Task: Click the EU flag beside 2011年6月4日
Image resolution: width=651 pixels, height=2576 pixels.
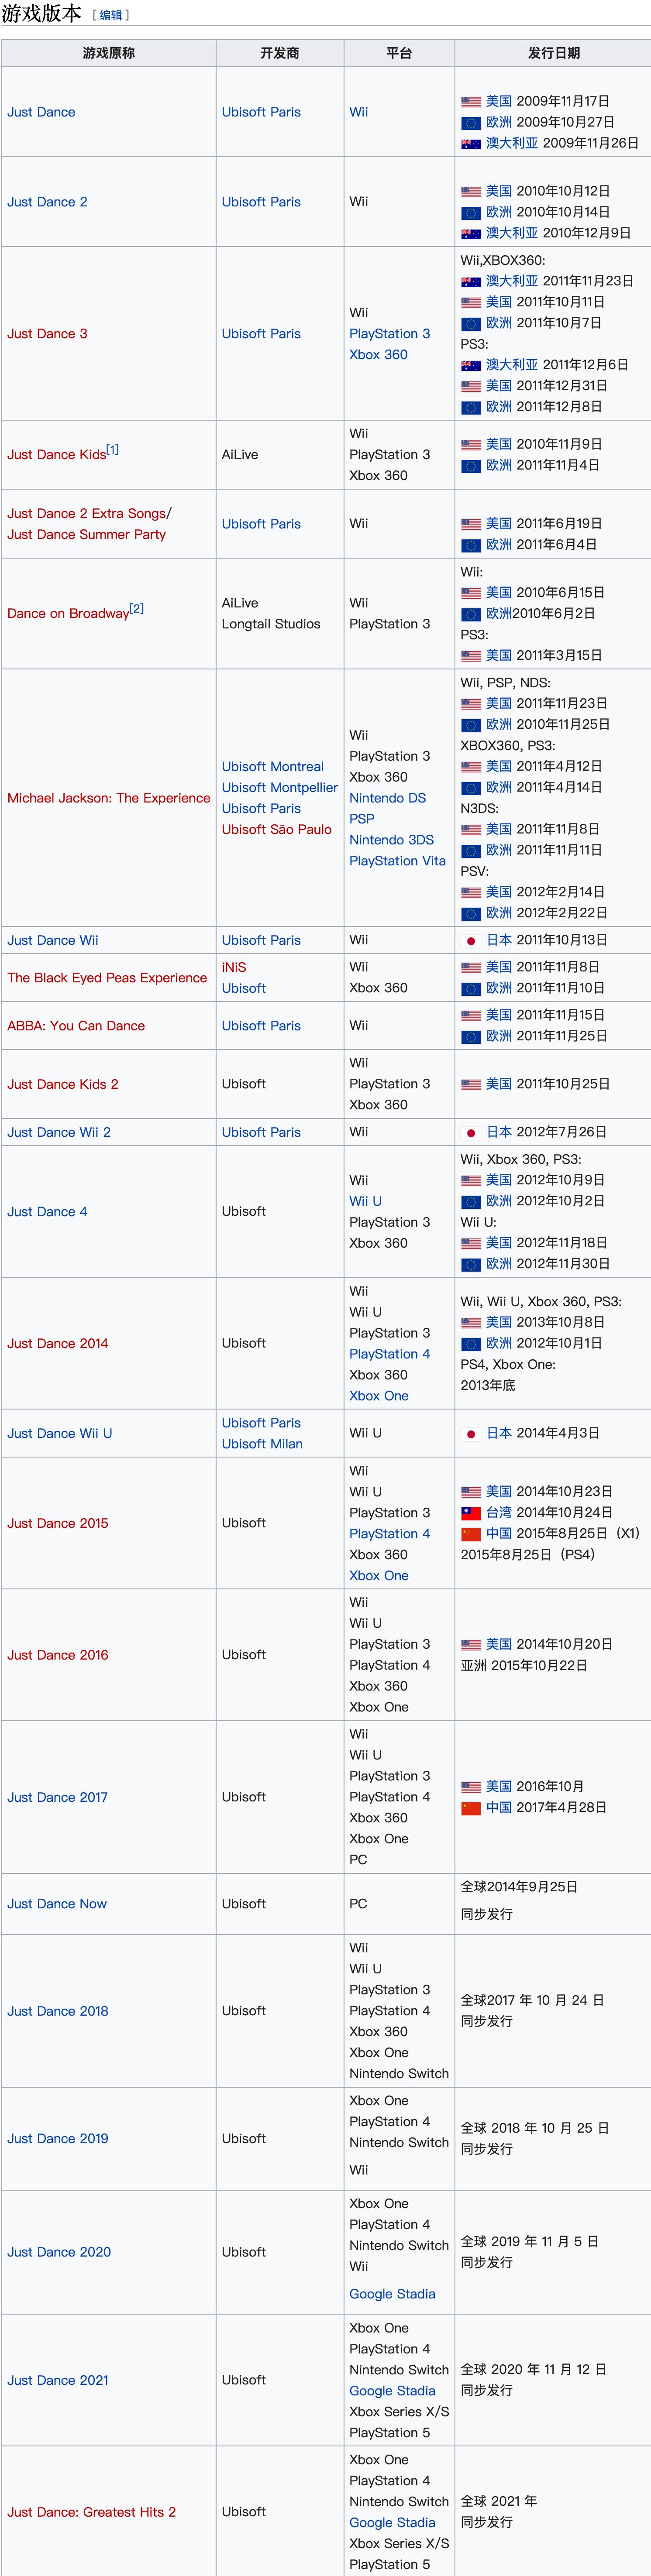Action: 471,545
